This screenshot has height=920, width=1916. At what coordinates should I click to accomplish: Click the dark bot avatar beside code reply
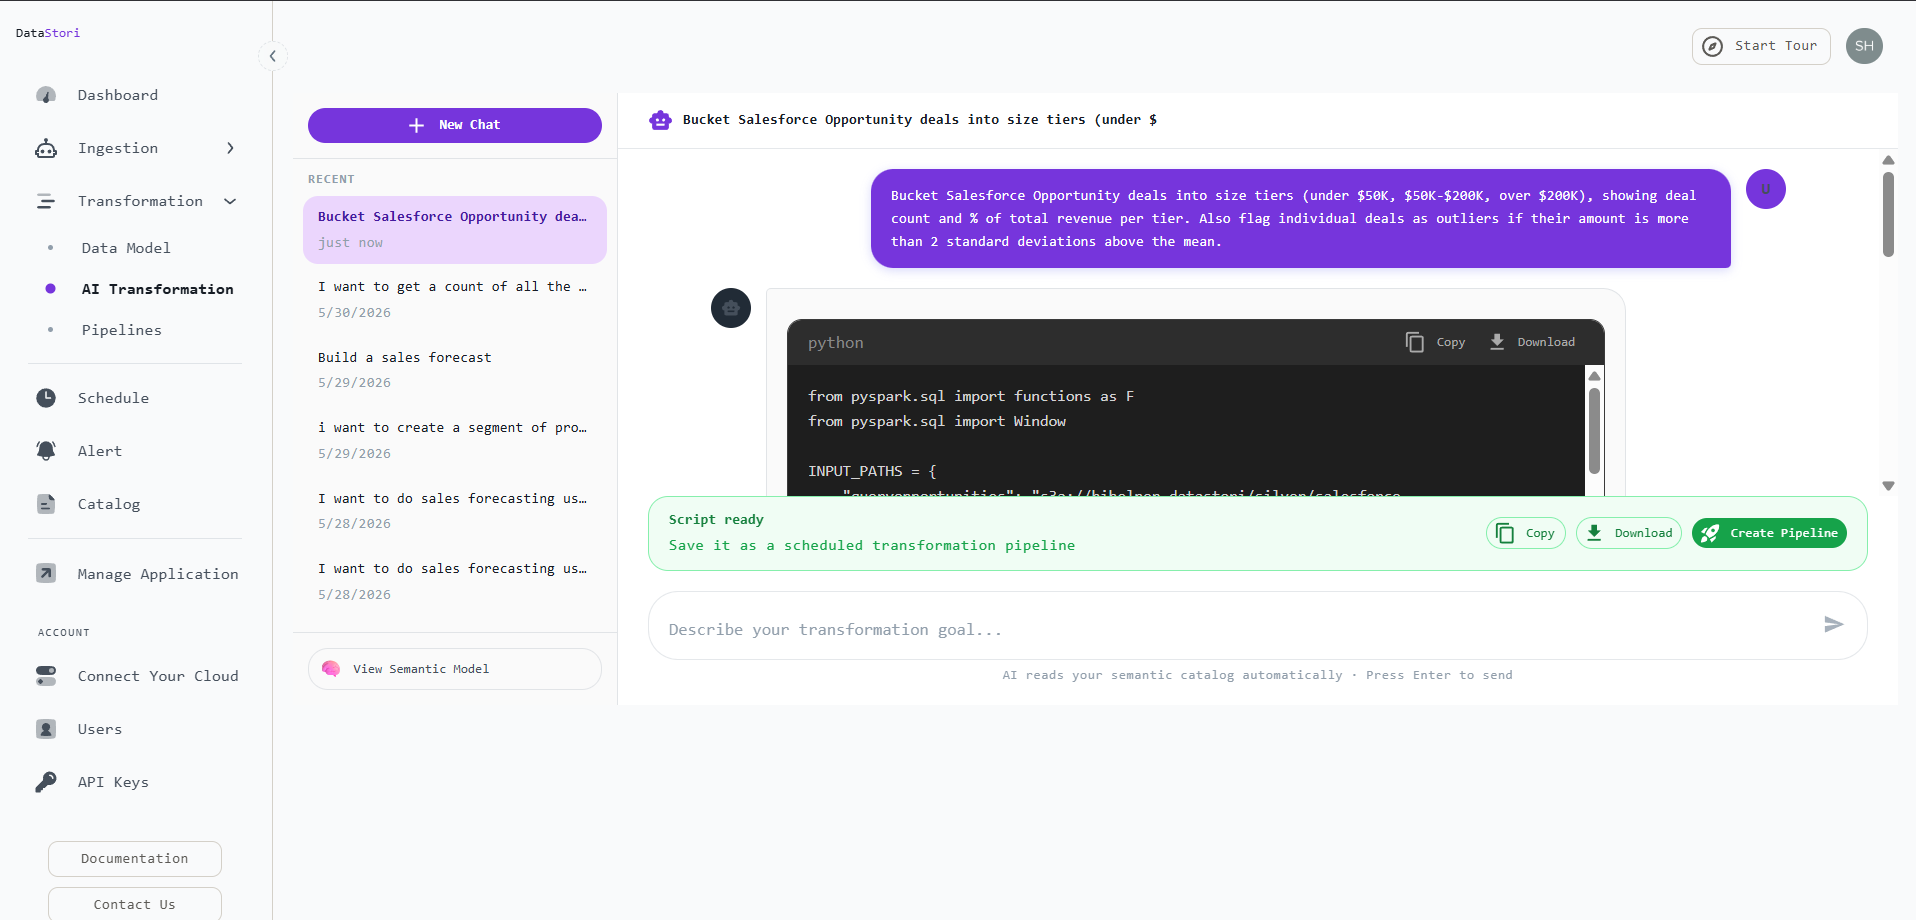pyautogui.click(x=731, y=308)
